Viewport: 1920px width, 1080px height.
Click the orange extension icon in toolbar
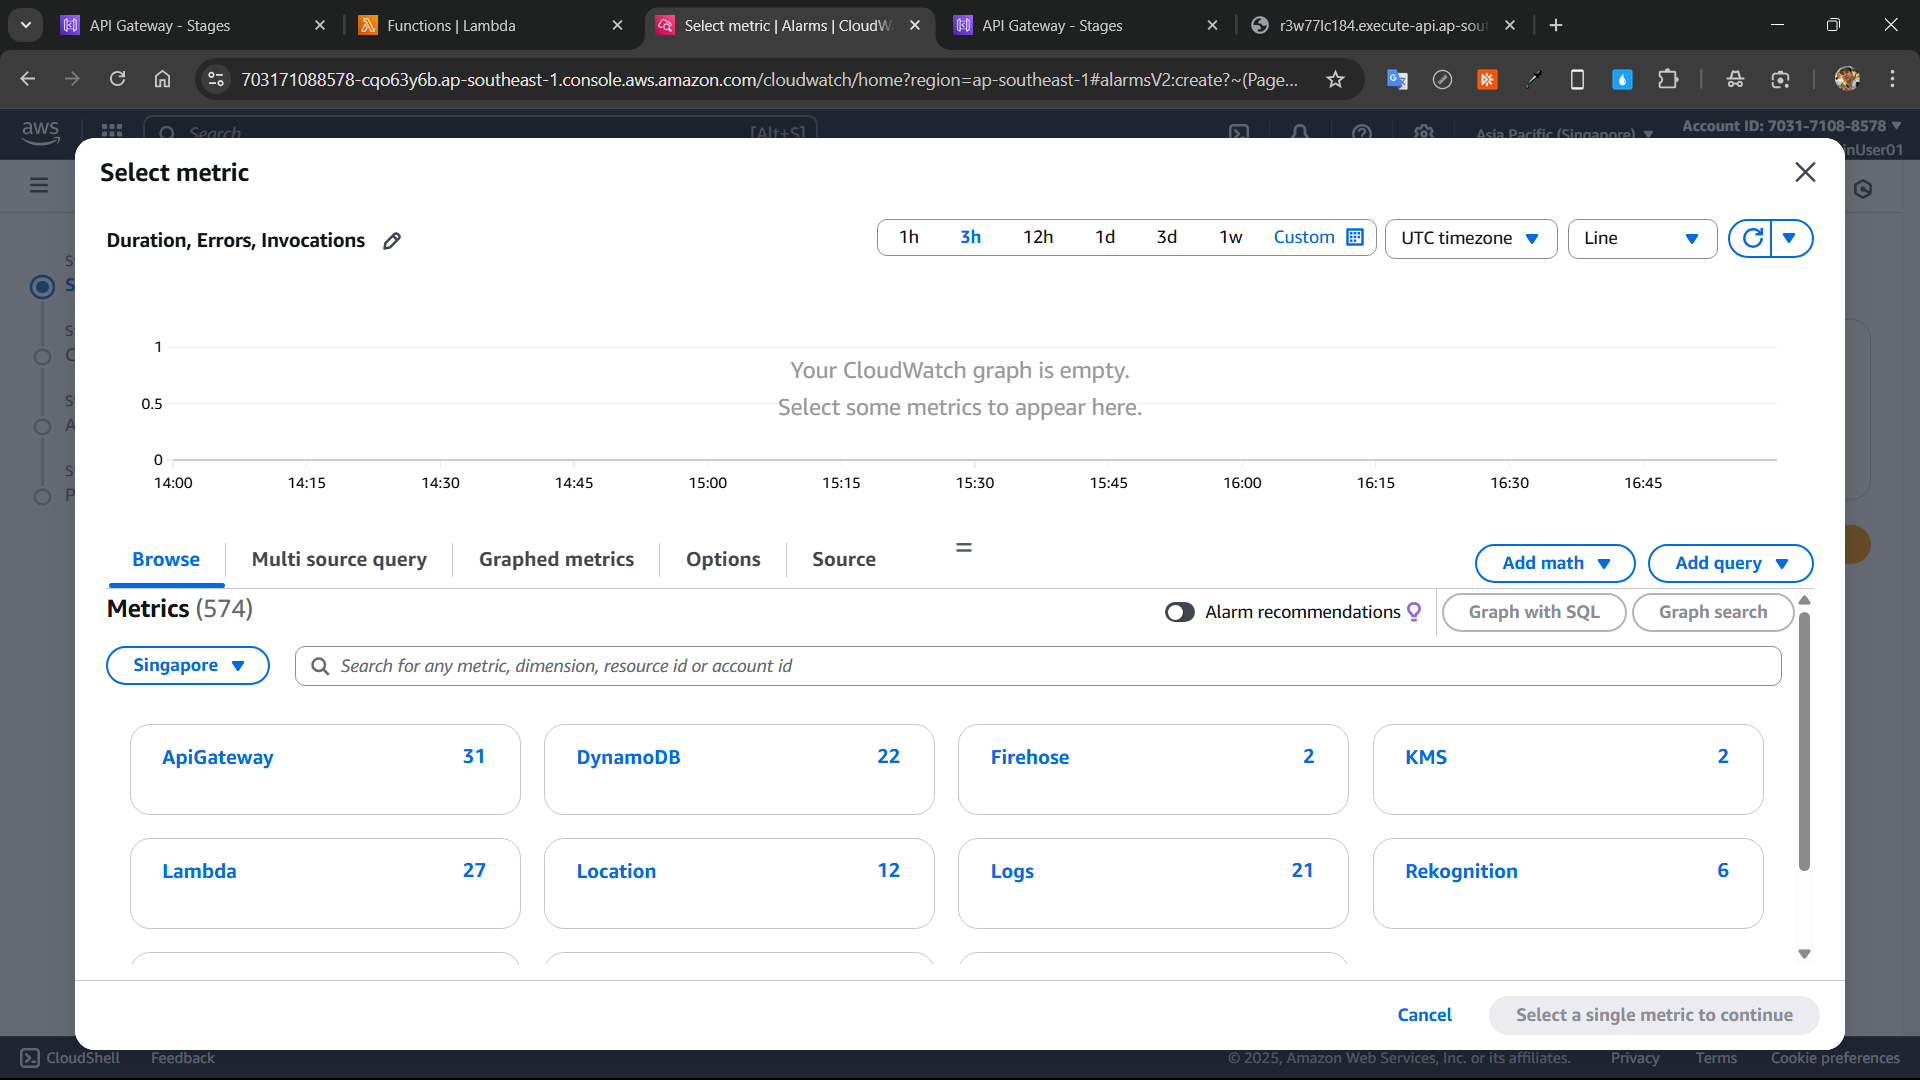pos(1487,79)
